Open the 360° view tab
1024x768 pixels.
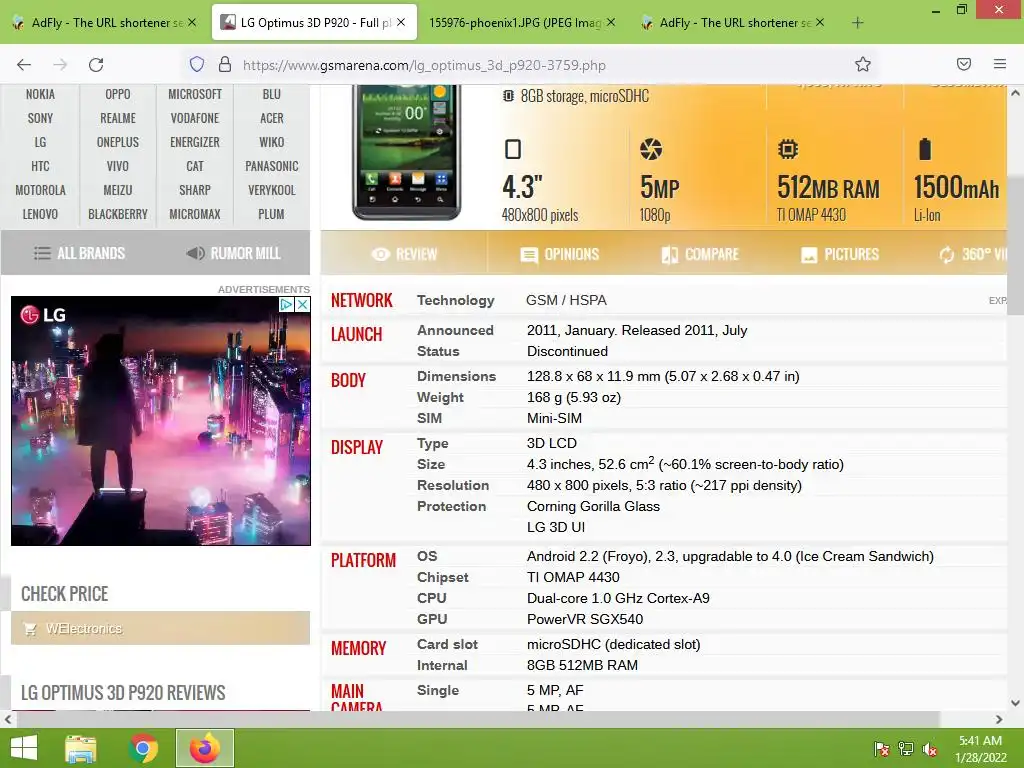coord(973,254)
